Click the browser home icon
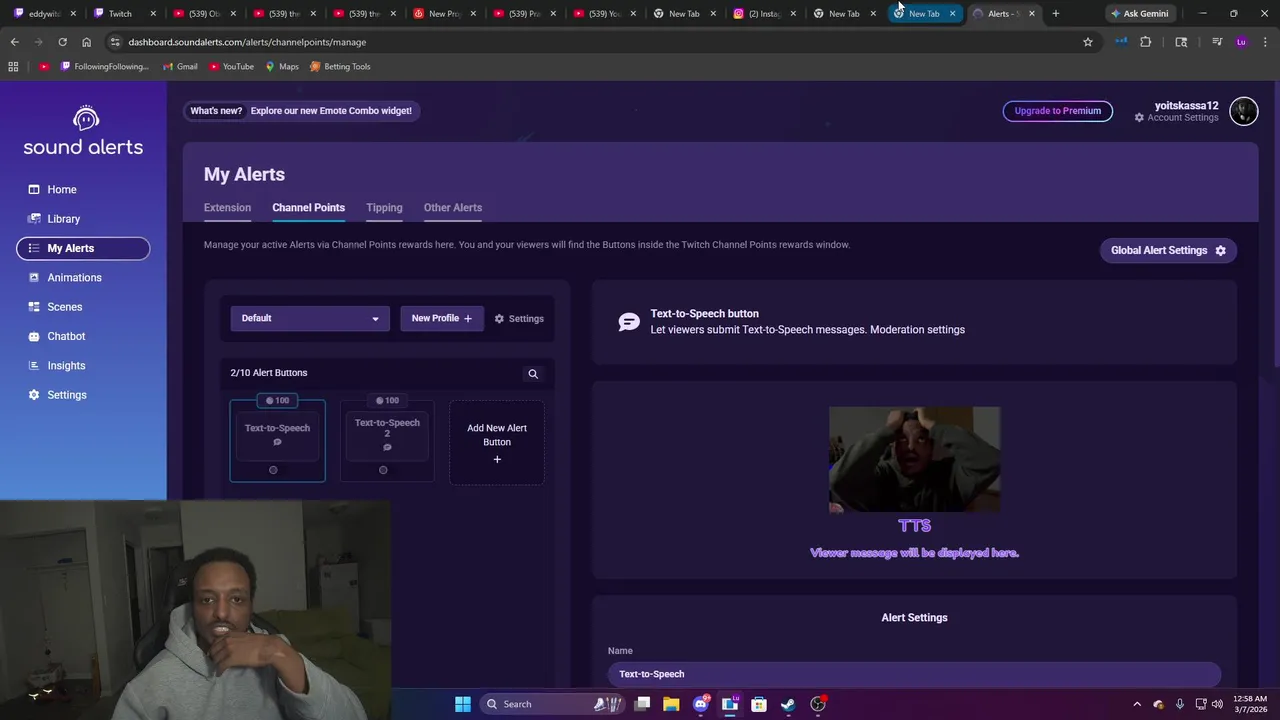The image size is (1280, 720). pos(86,42)
